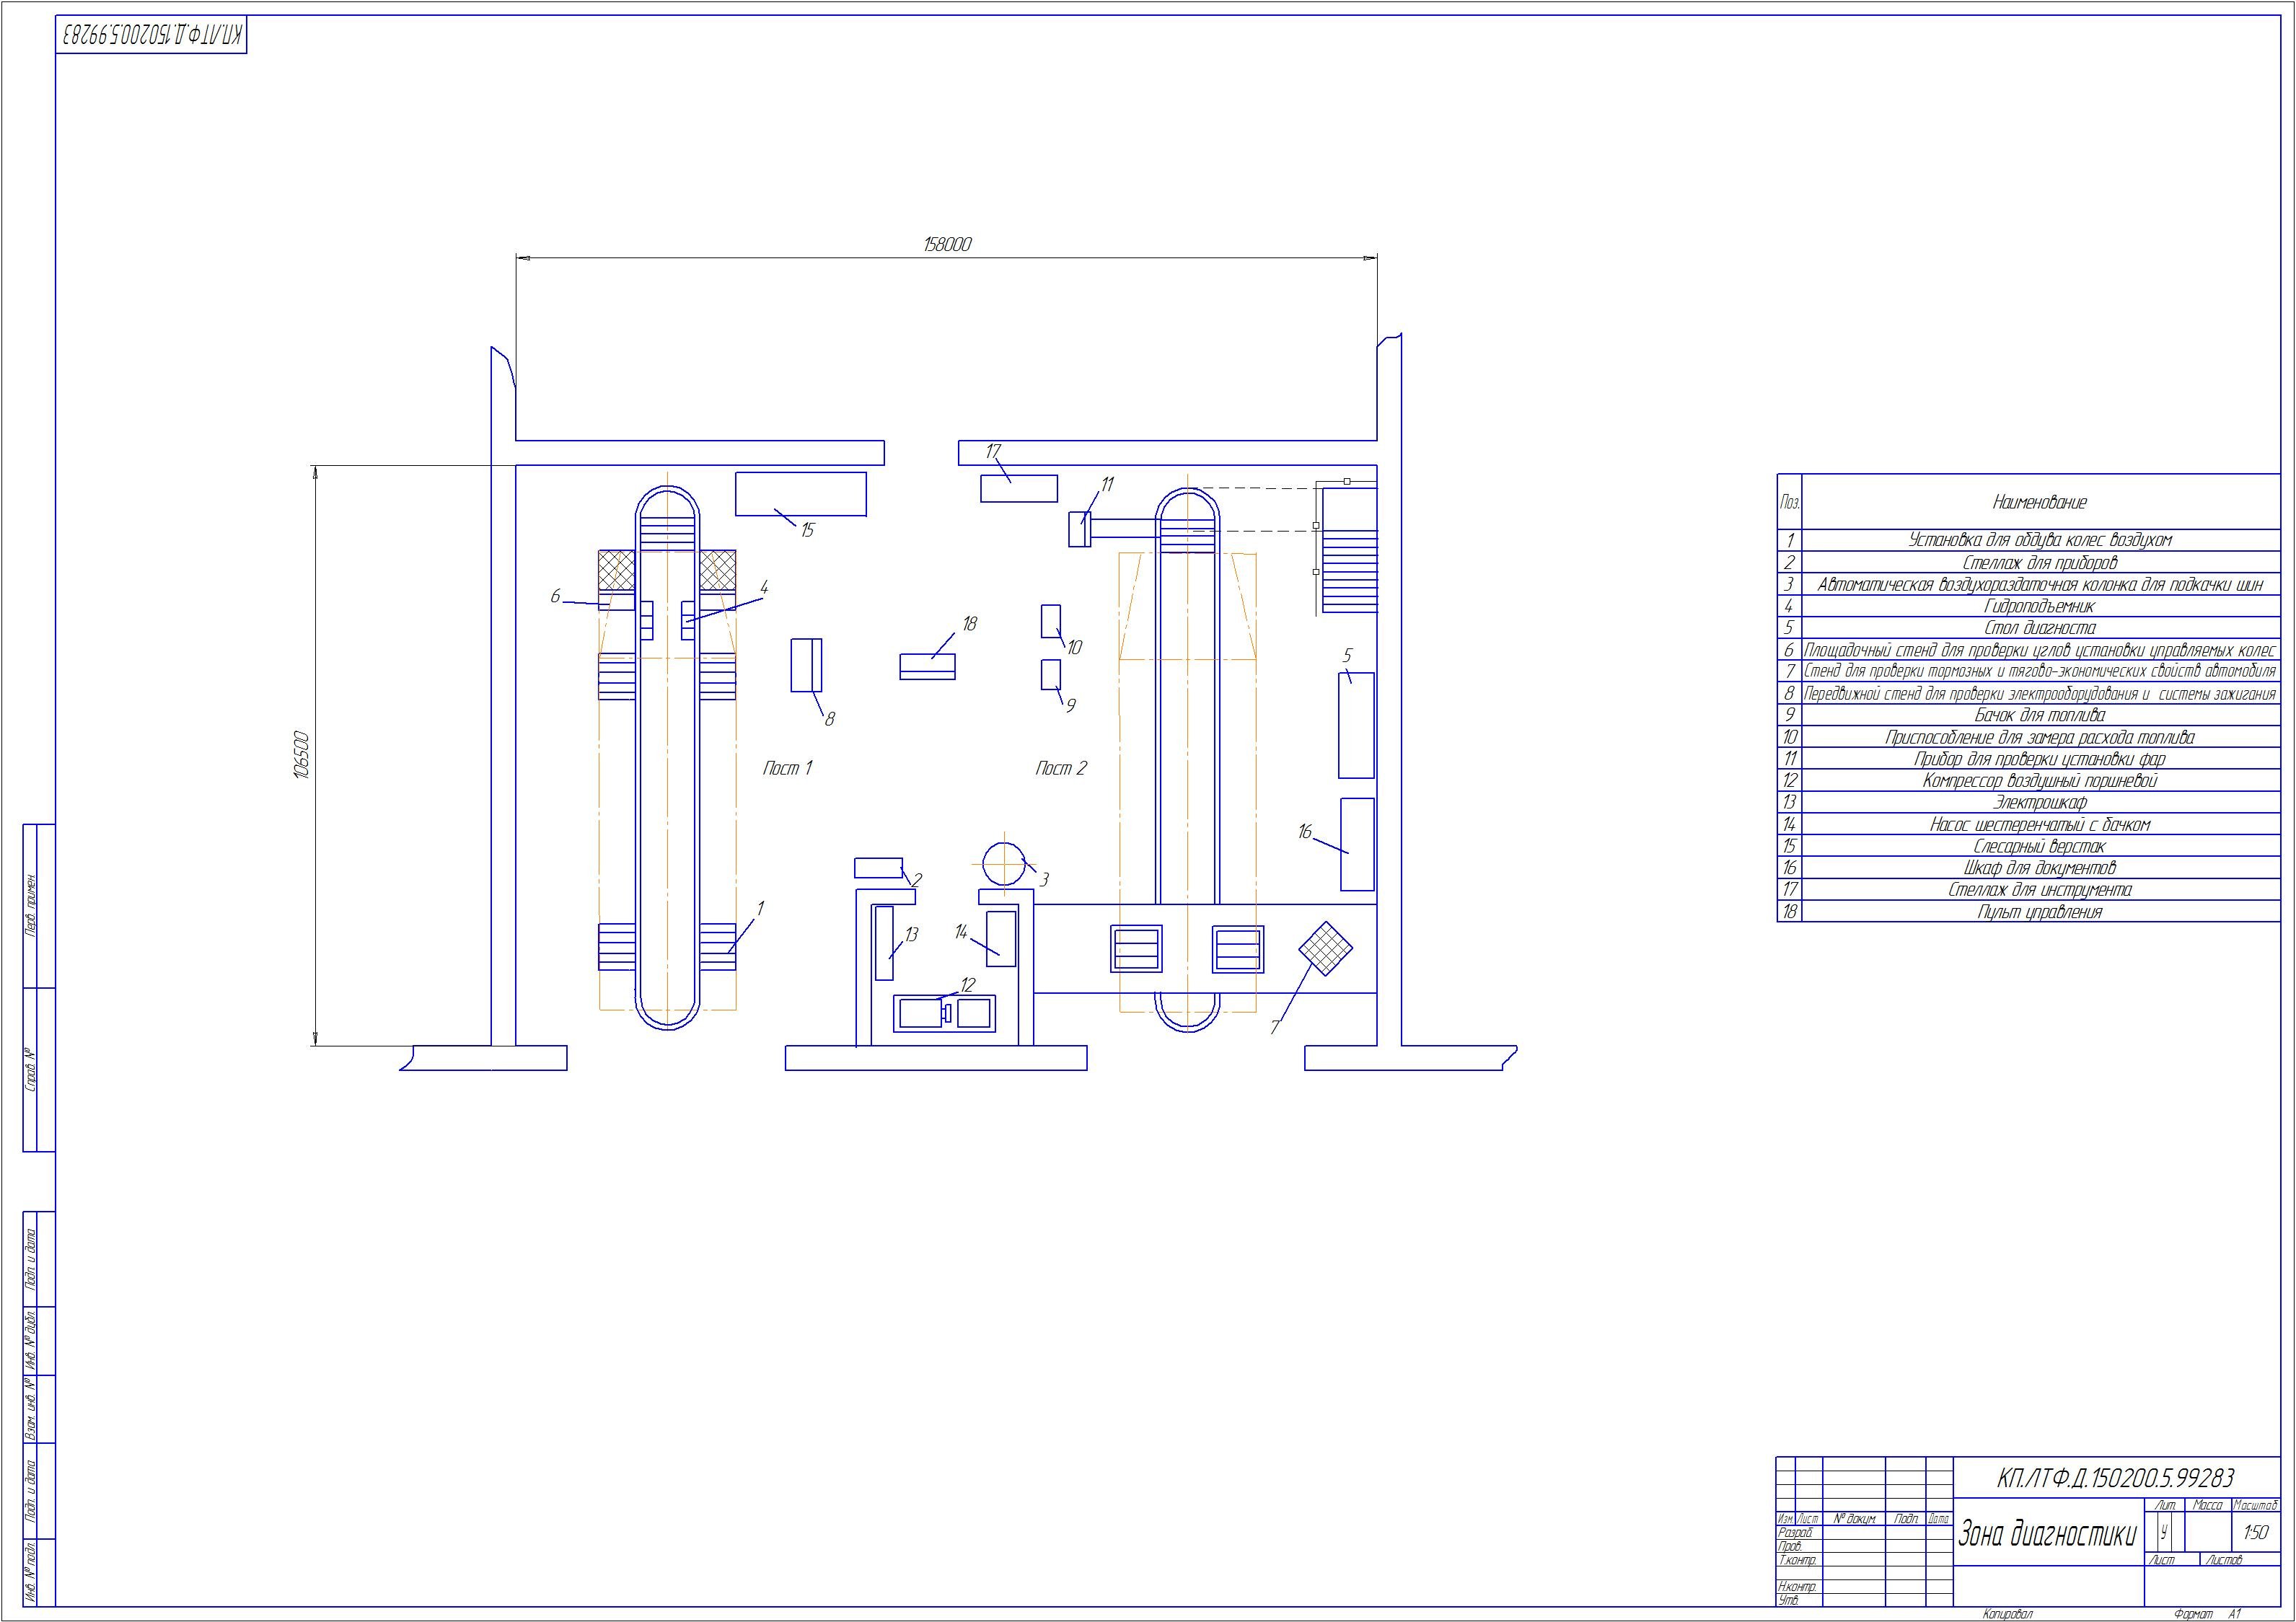Select the 'Пост 2' text label

(x=1060, y=768)
